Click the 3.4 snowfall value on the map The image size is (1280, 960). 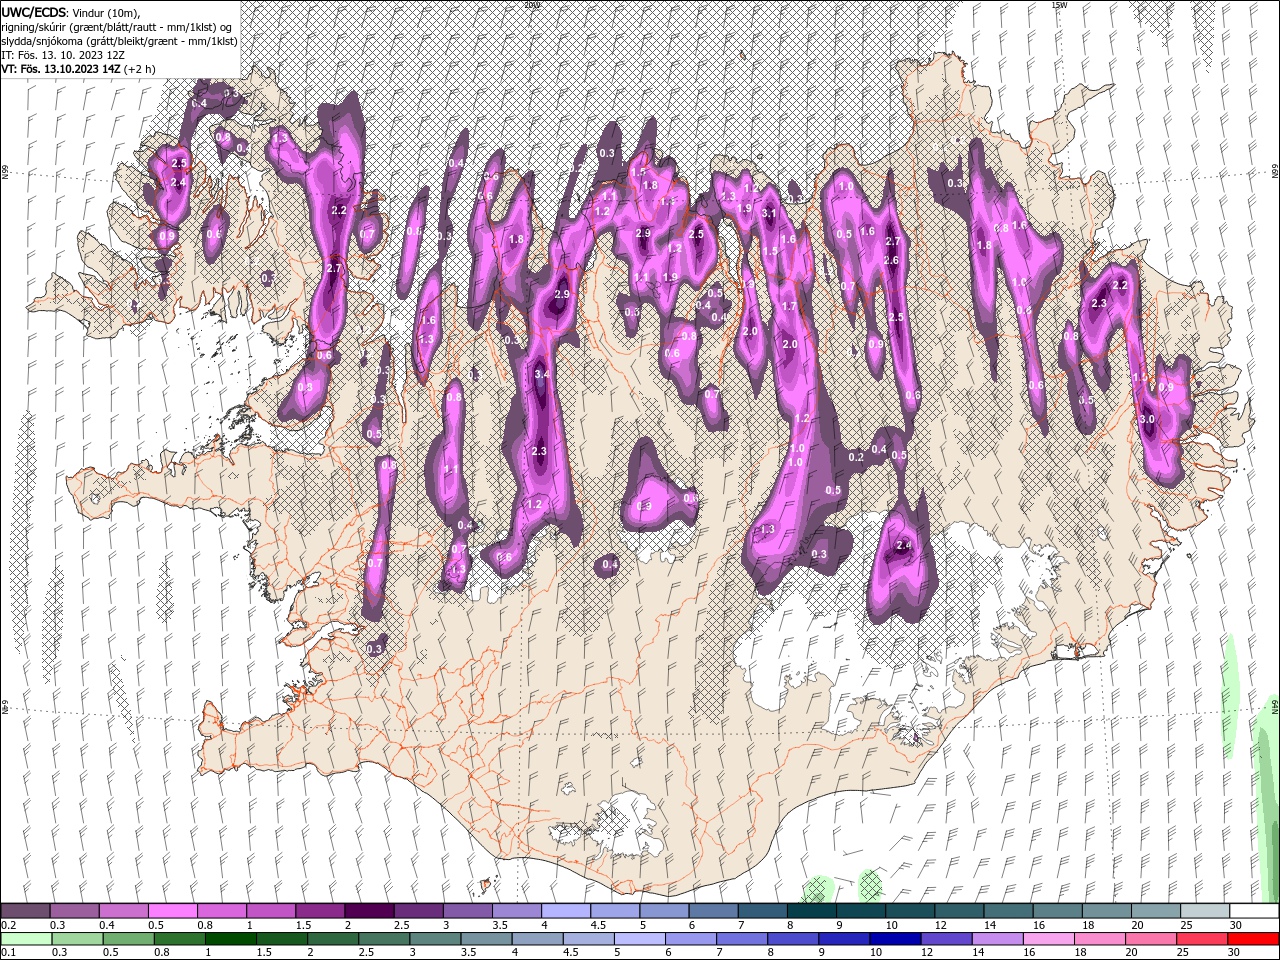543,374
